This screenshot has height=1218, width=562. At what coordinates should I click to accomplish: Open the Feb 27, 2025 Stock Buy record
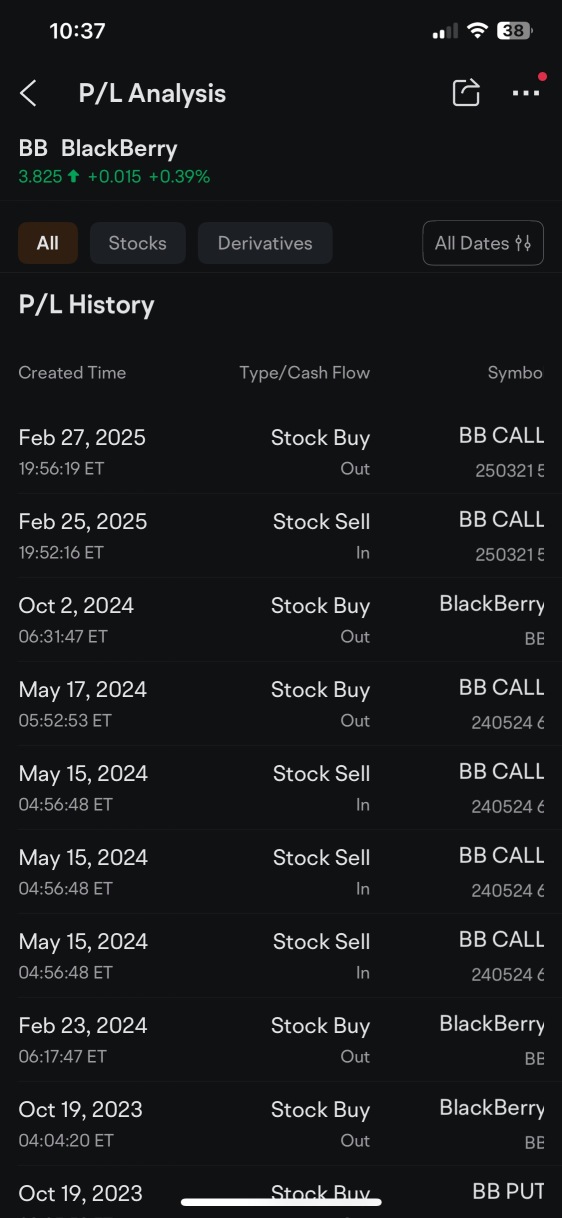click(281, 452)
